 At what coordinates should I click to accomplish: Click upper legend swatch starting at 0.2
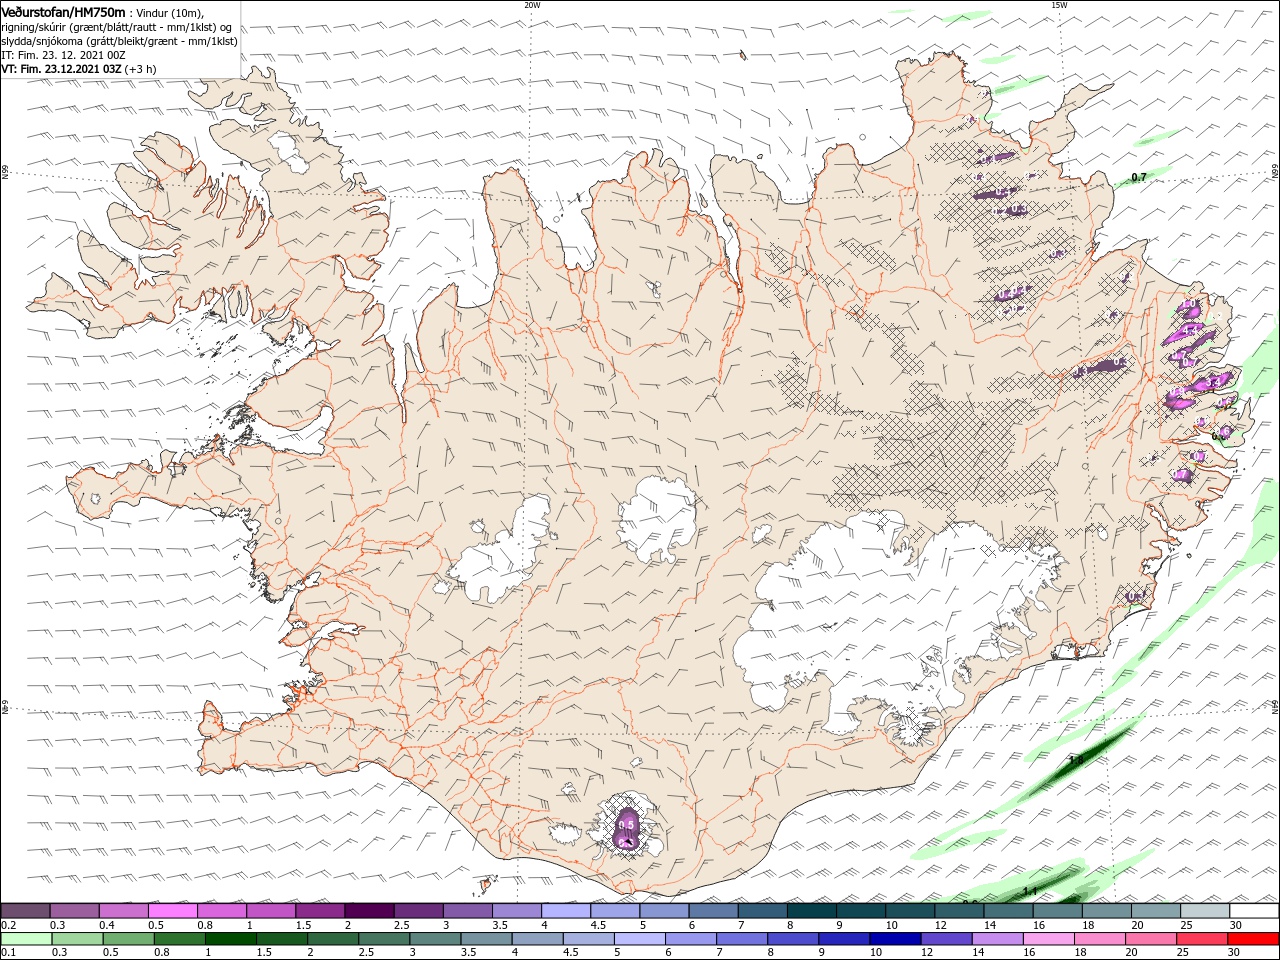[26, 910]
